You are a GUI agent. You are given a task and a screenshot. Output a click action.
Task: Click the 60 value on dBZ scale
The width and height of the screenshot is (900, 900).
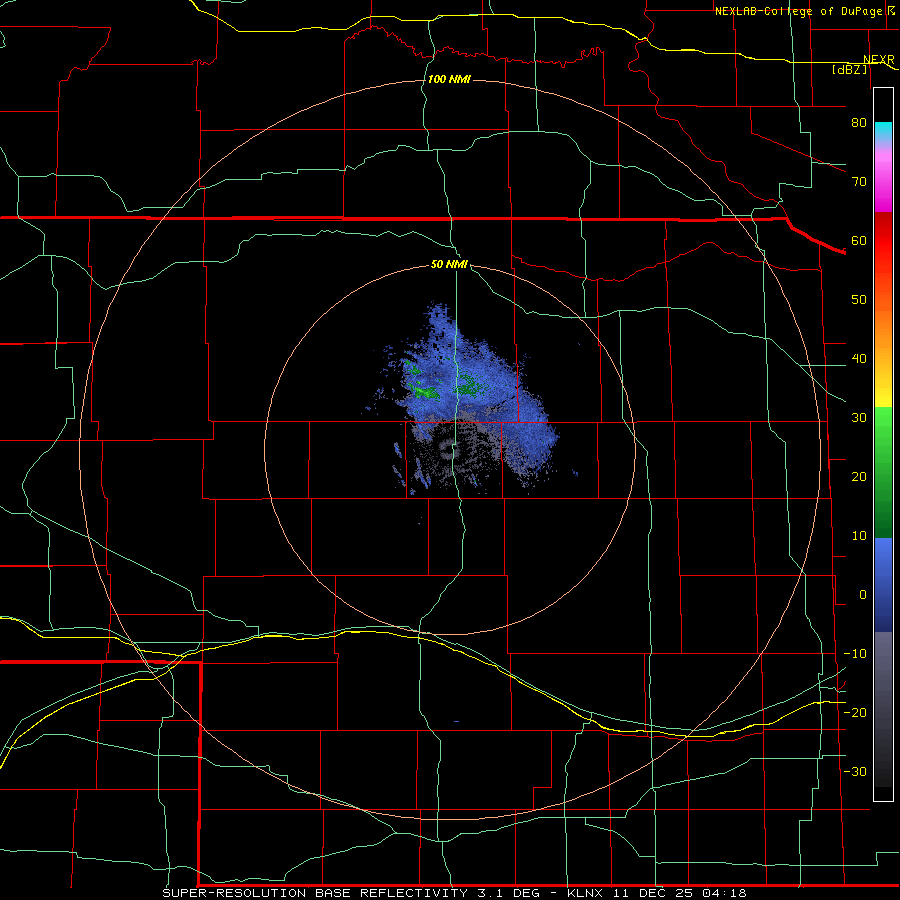[x=859, y=240]
